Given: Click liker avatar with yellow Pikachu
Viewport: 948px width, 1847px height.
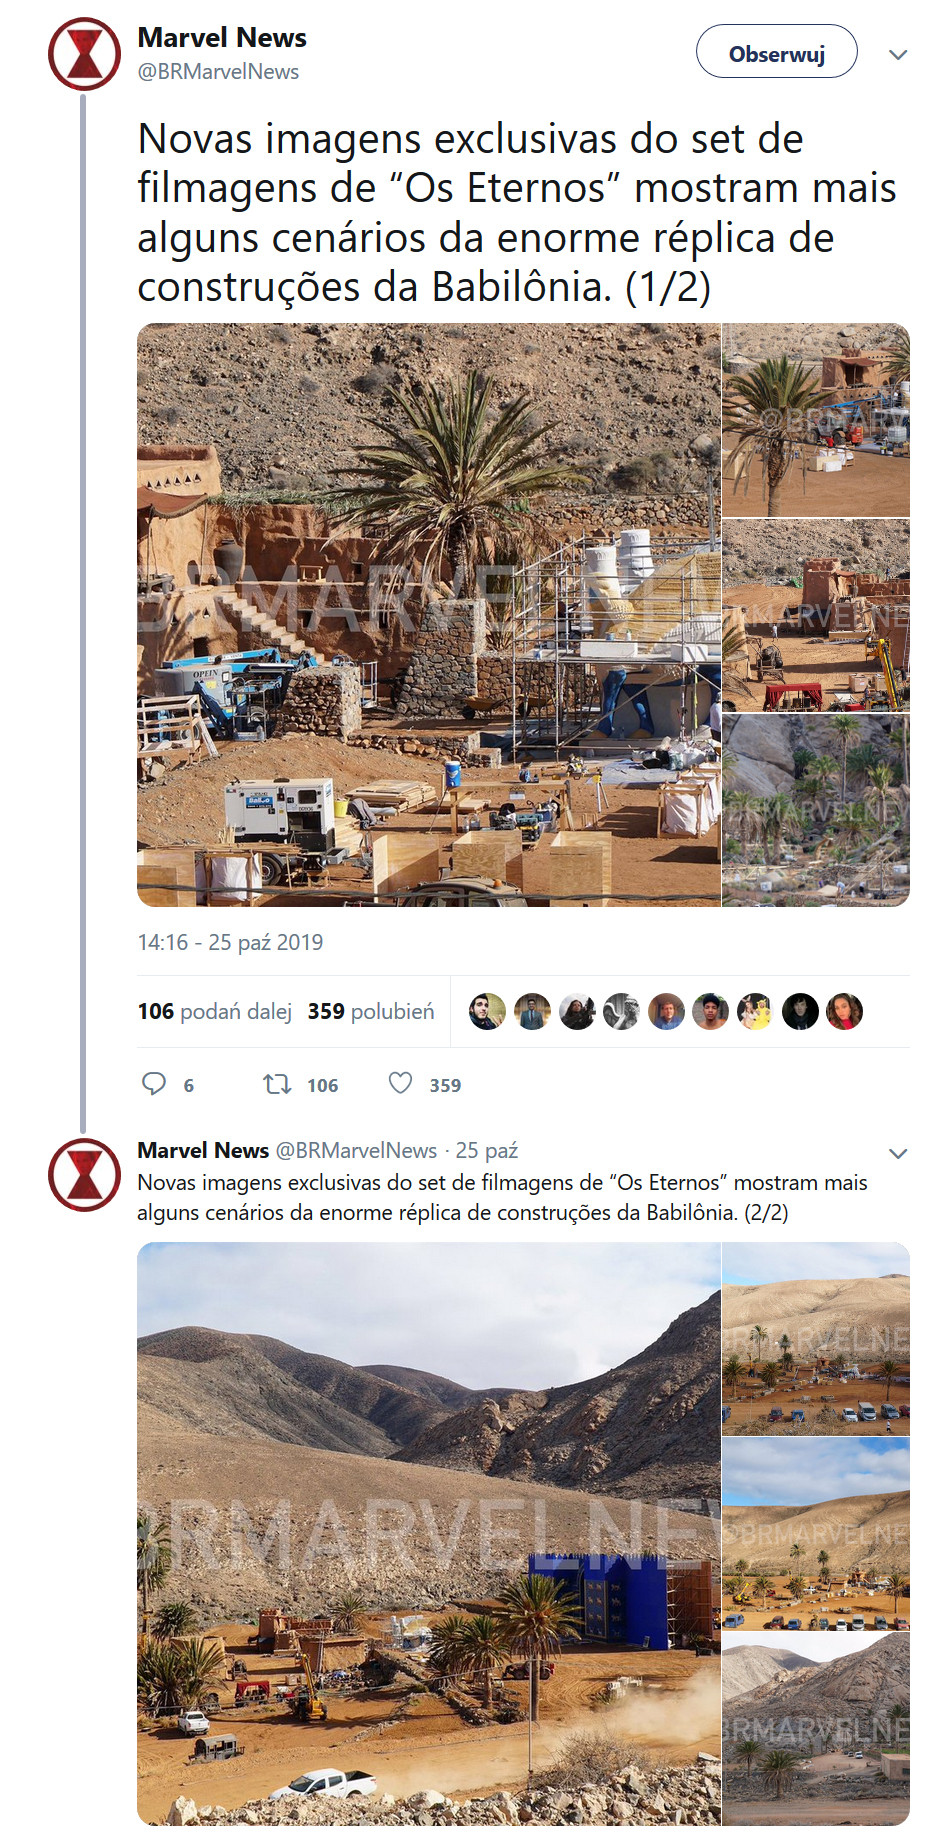Looking at the screenshot, I should (x=755, y=1012).
